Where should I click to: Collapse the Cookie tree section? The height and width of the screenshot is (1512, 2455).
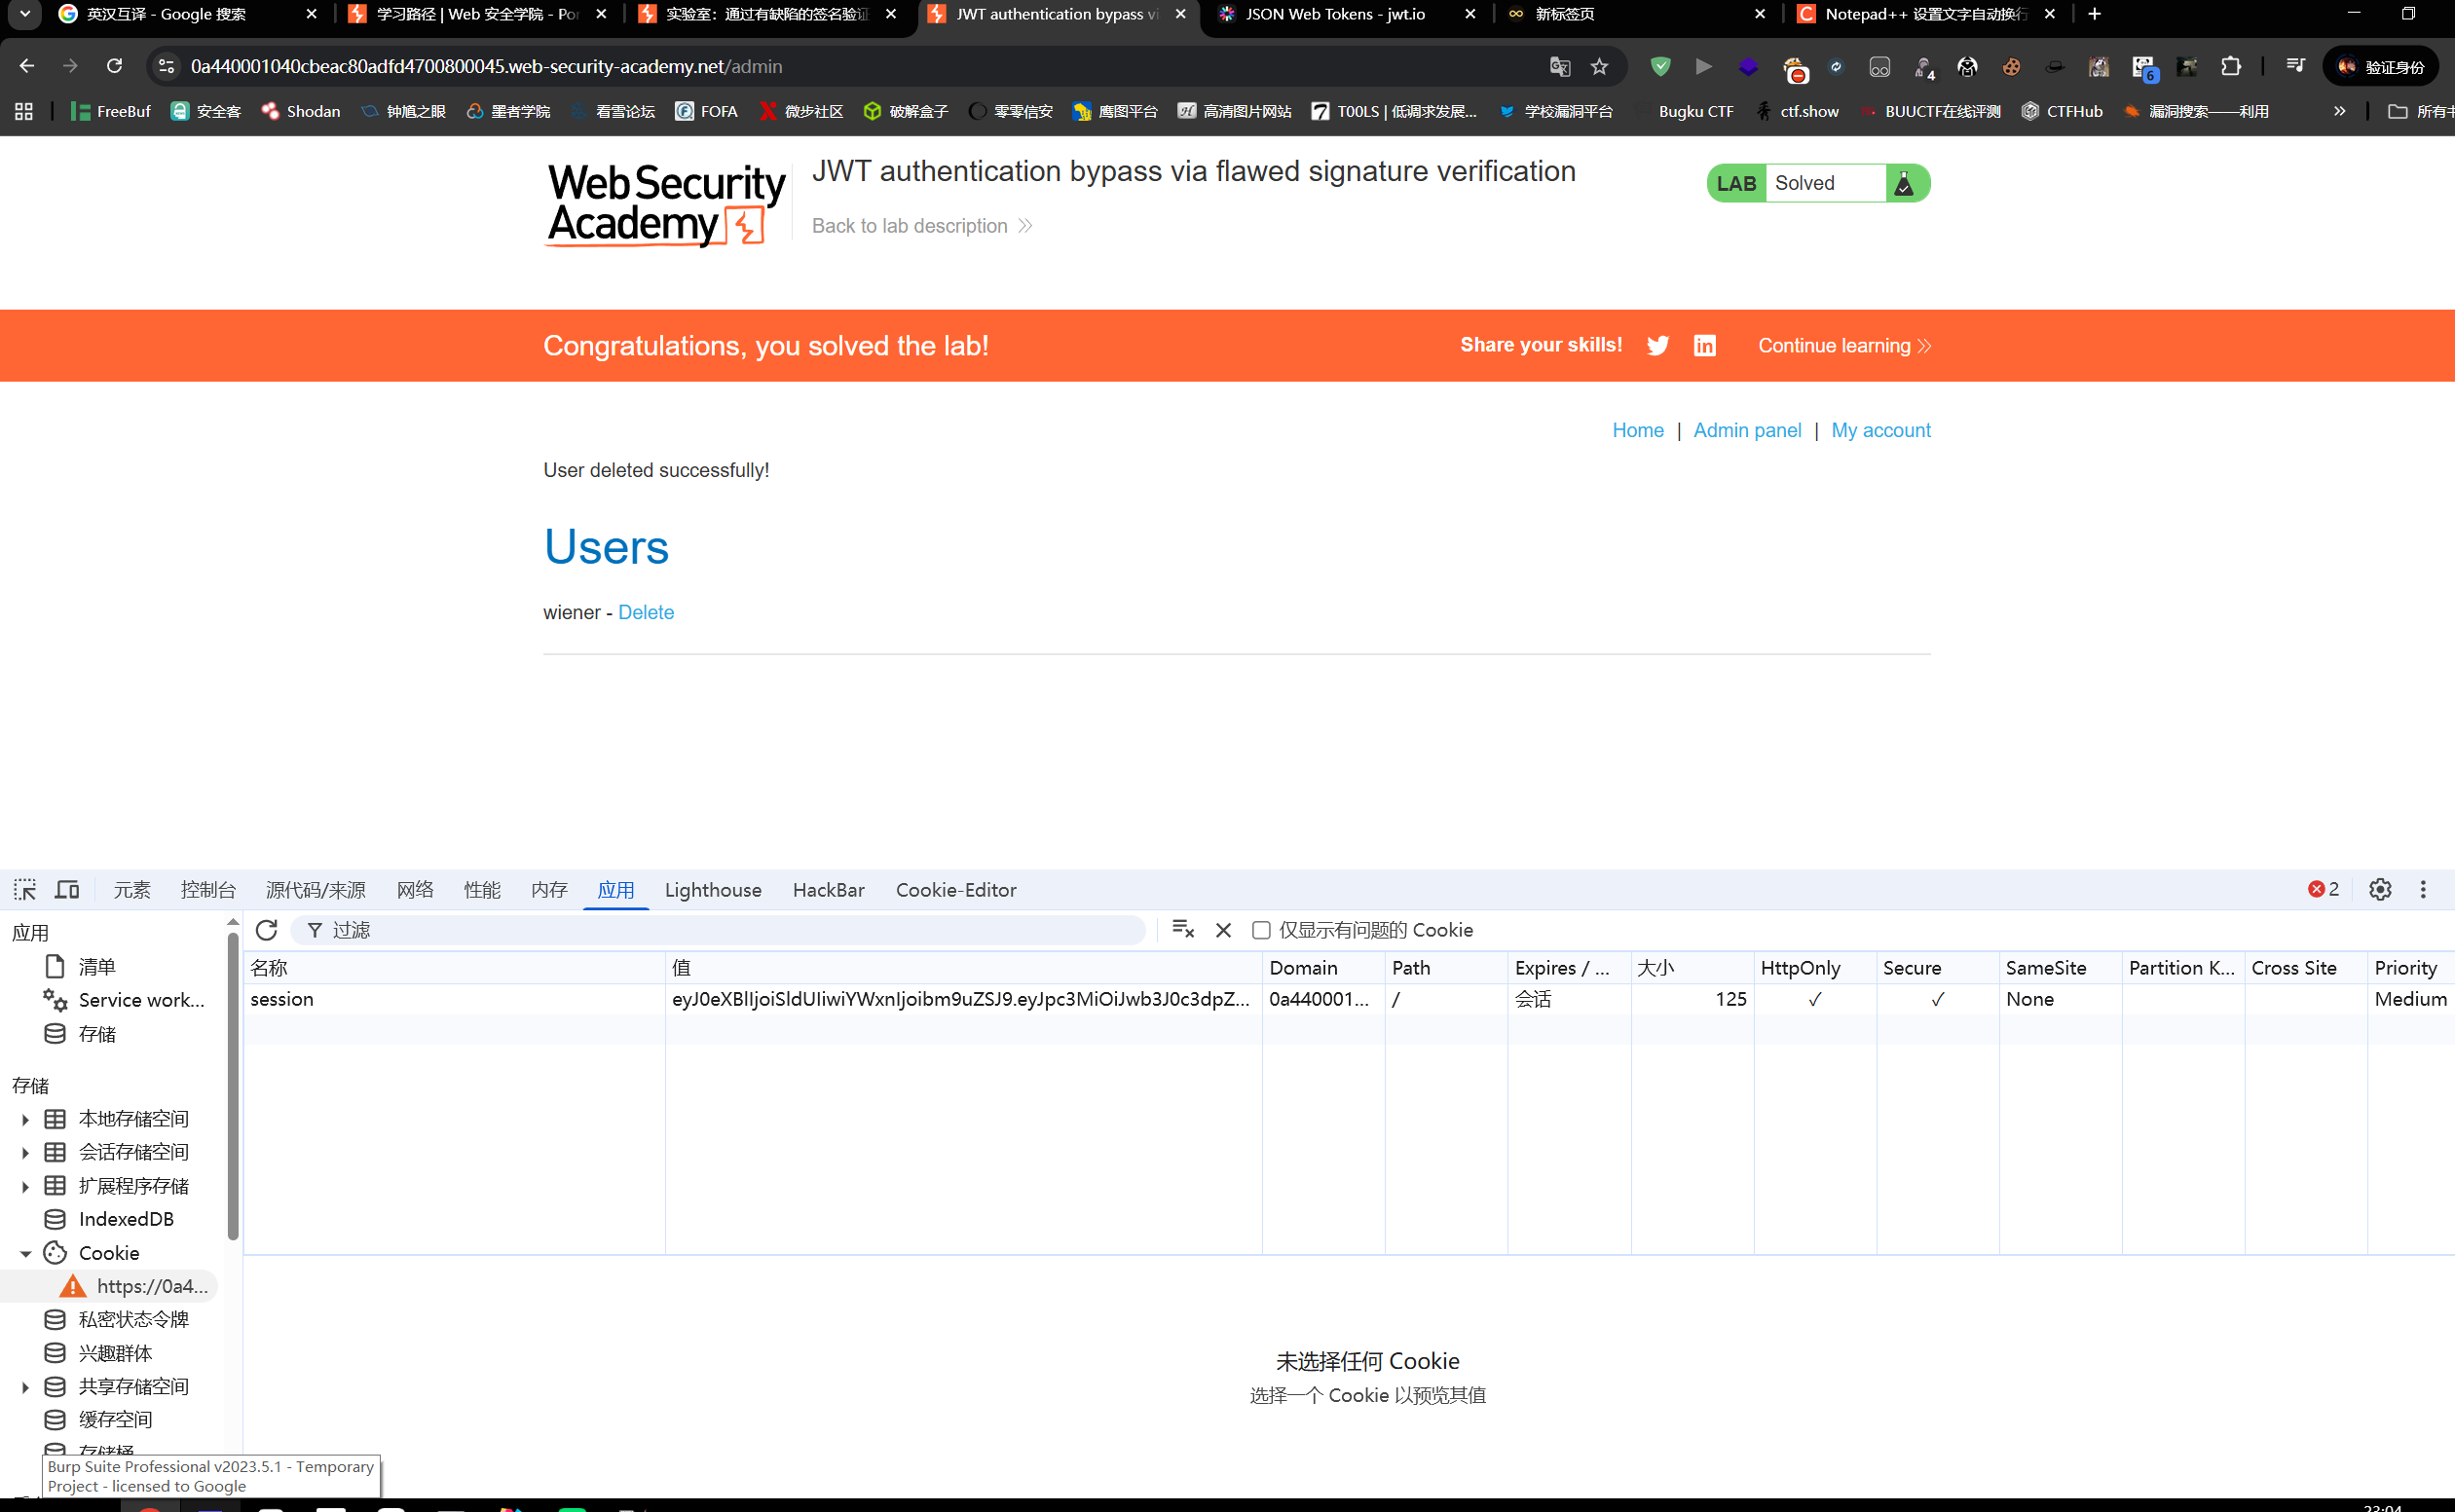[x=25, y=1253]
